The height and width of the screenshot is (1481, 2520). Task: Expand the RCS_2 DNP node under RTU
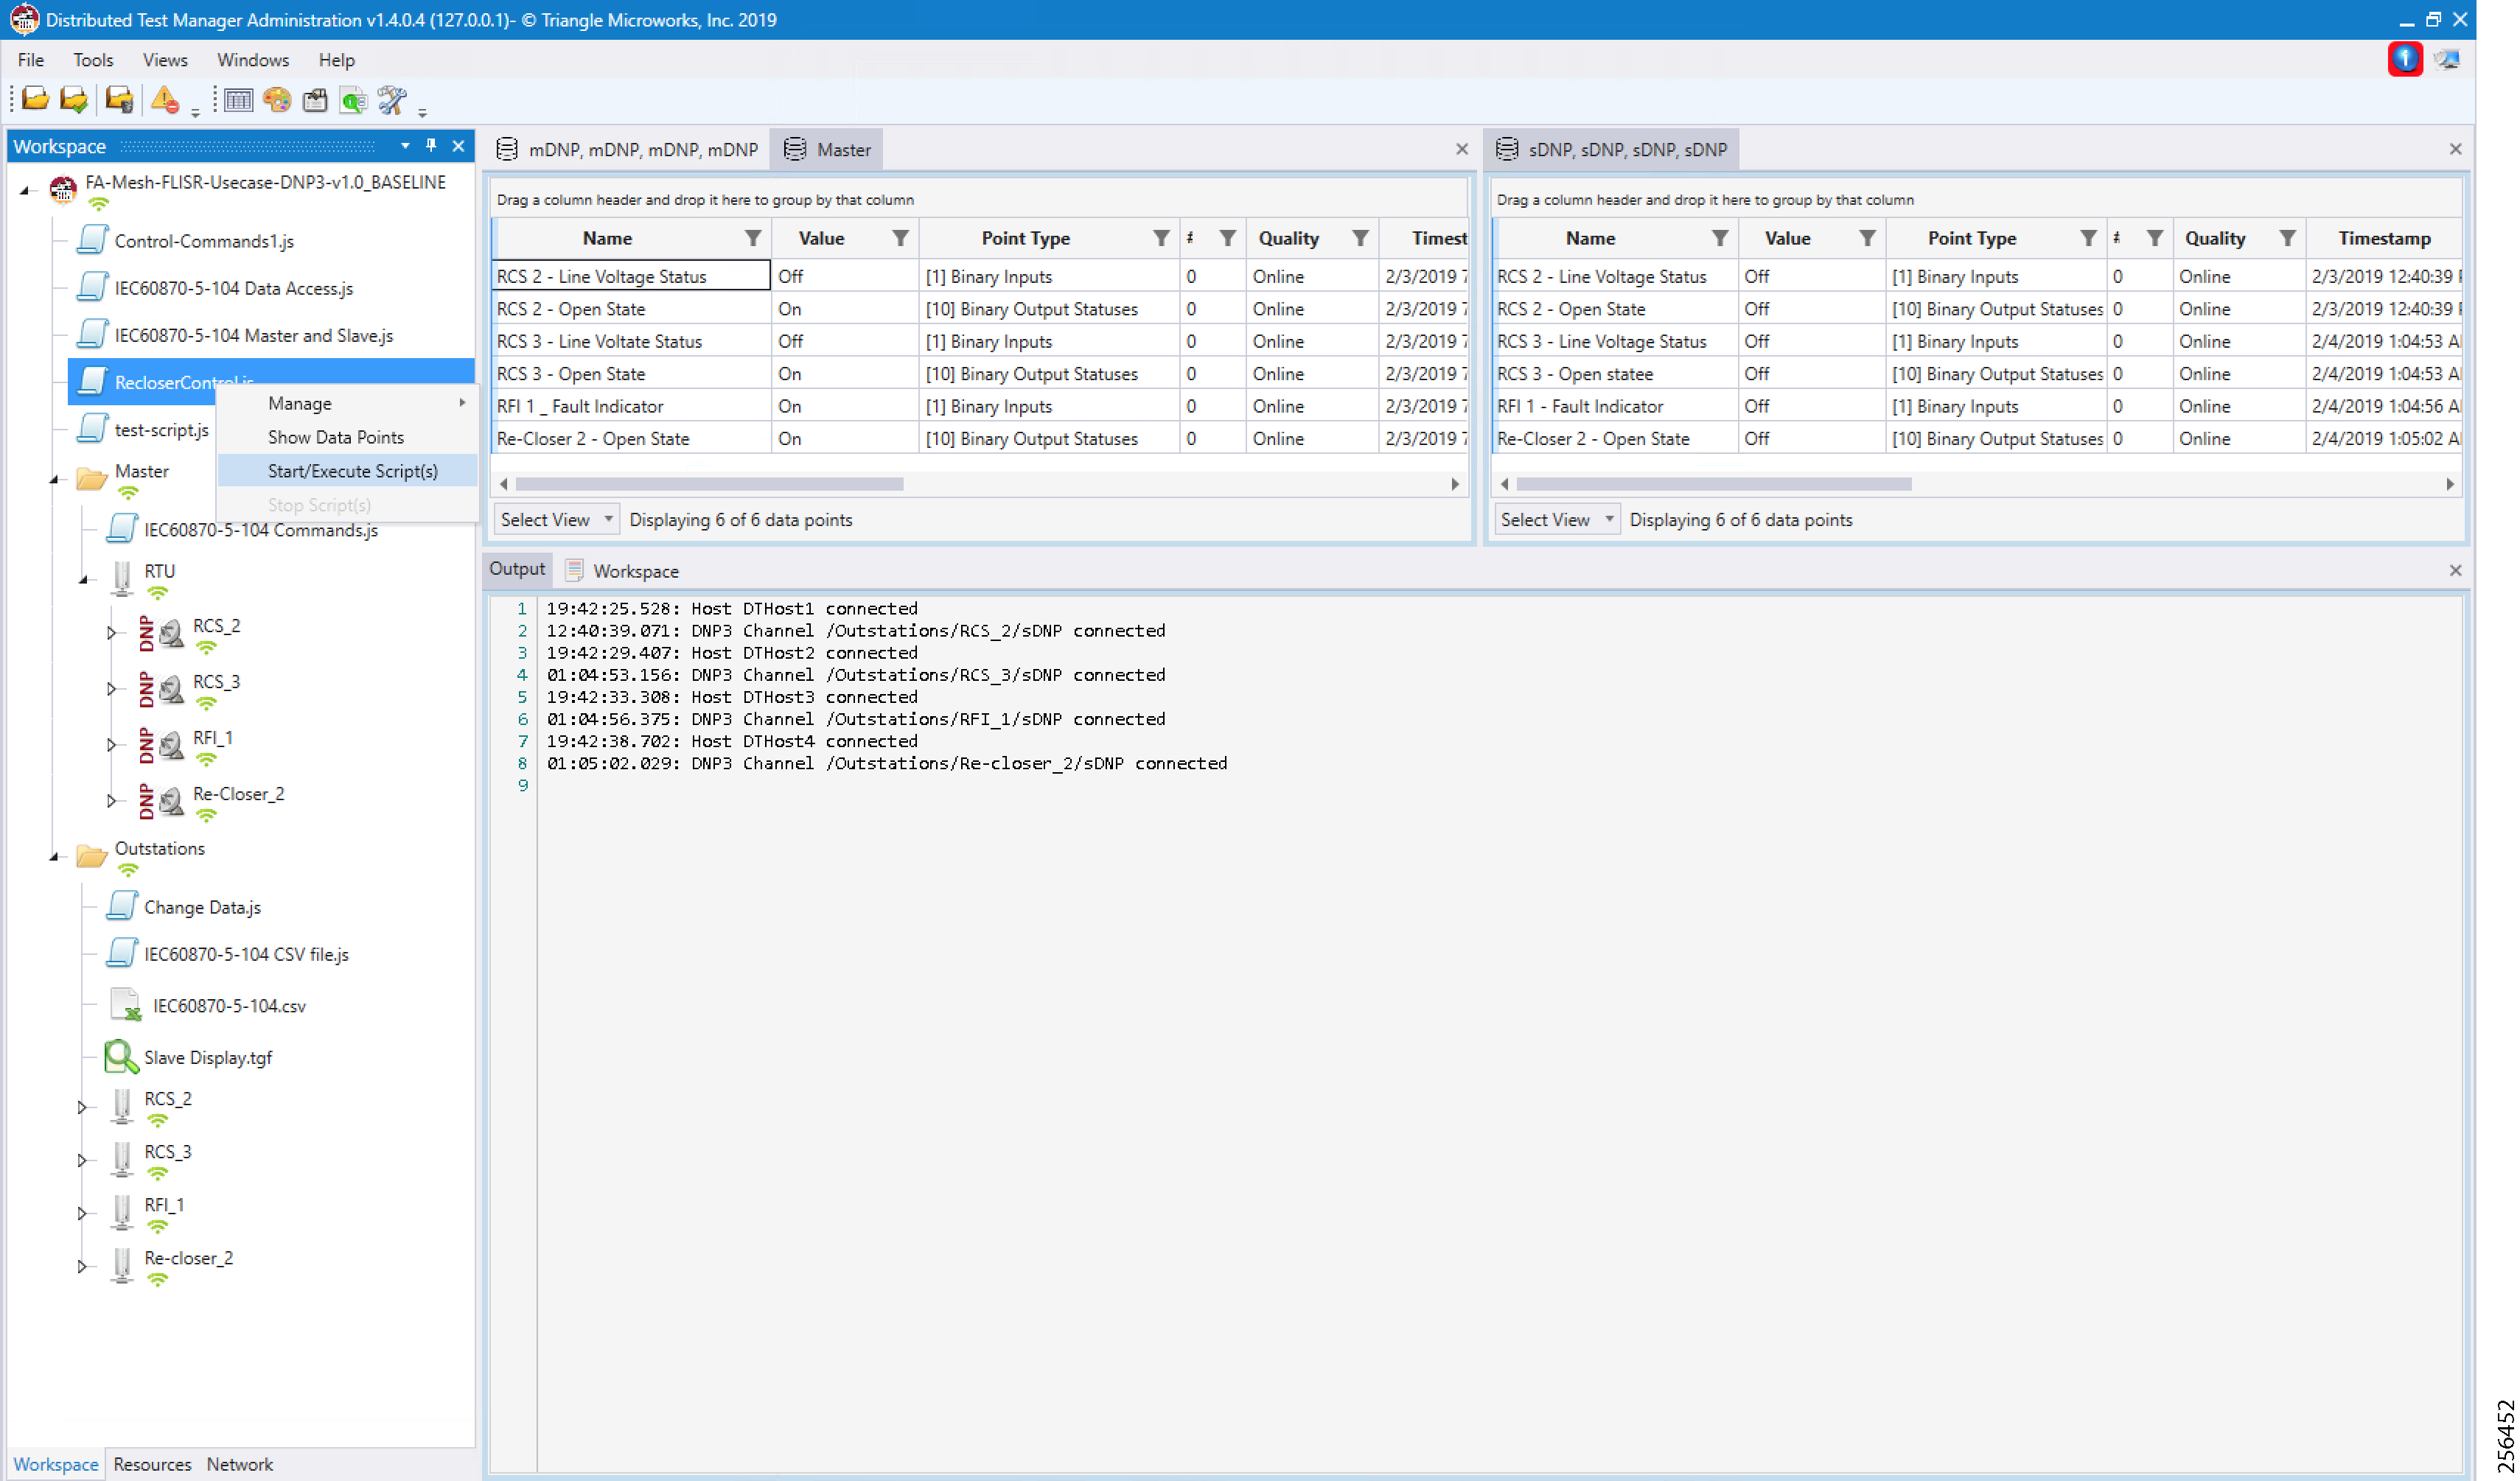(x=111, y=633)
